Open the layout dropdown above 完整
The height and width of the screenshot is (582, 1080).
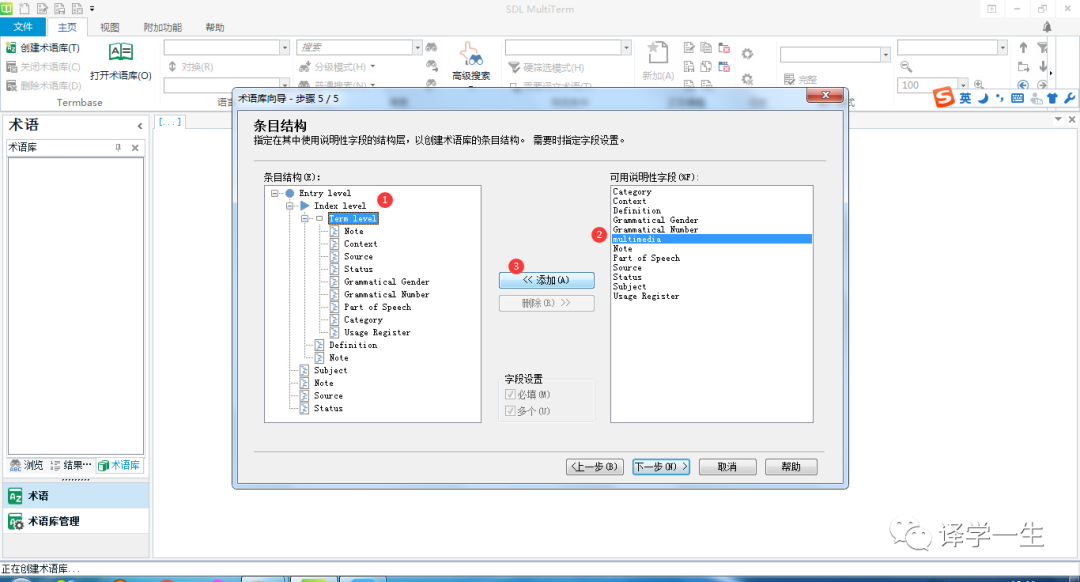tap(885, 54)
